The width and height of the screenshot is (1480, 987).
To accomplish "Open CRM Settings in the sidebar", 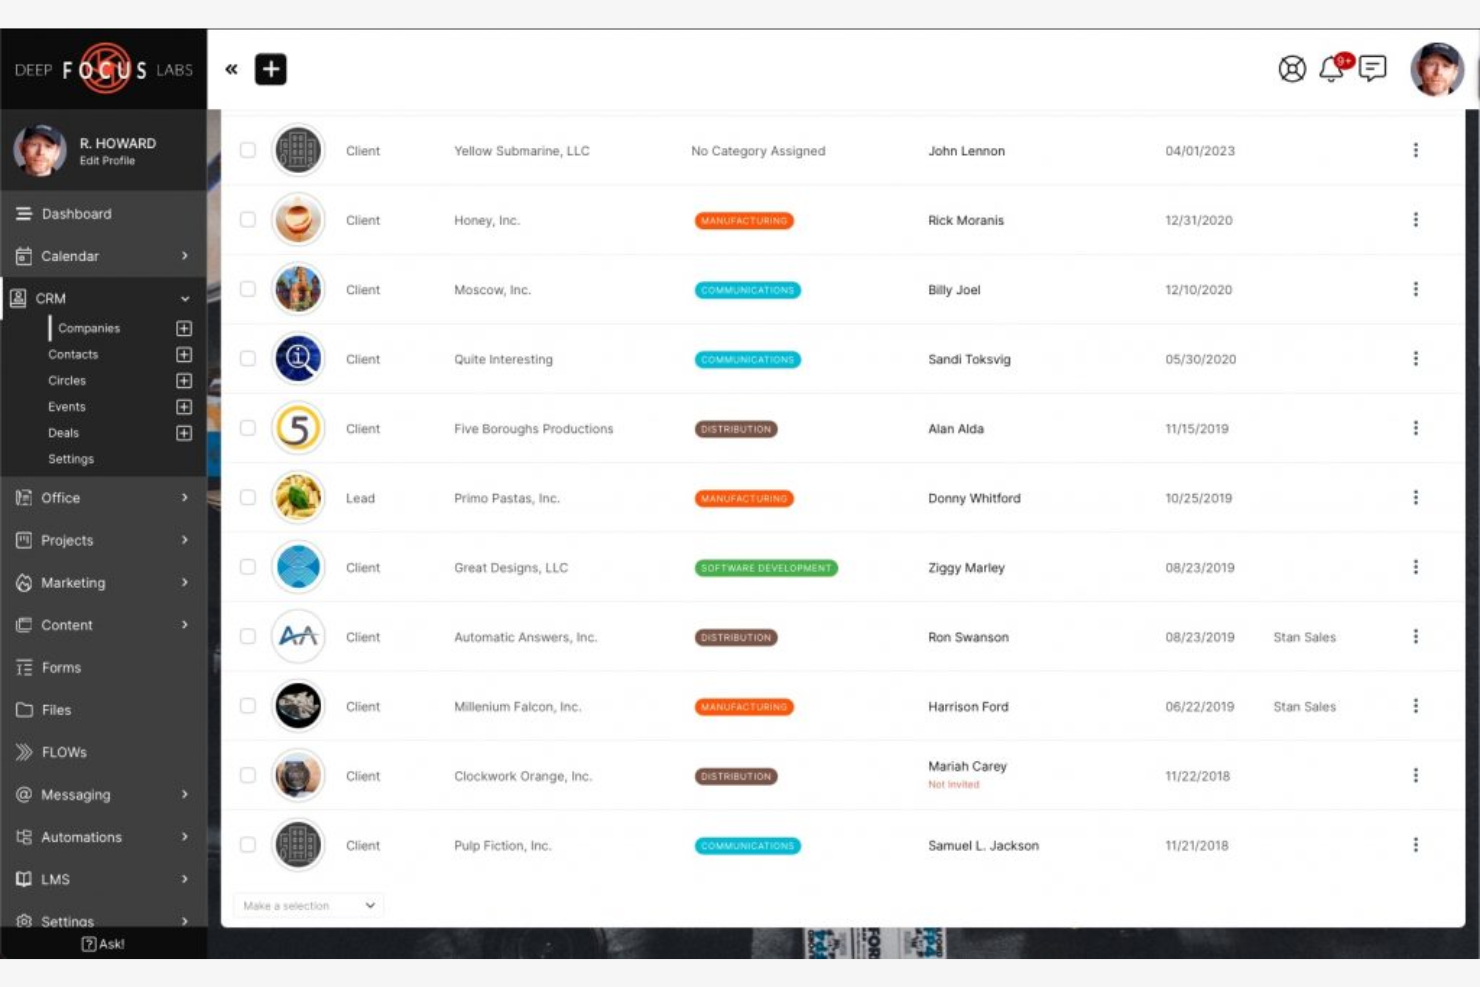I will pyautogui.click(x=72, y=458).
